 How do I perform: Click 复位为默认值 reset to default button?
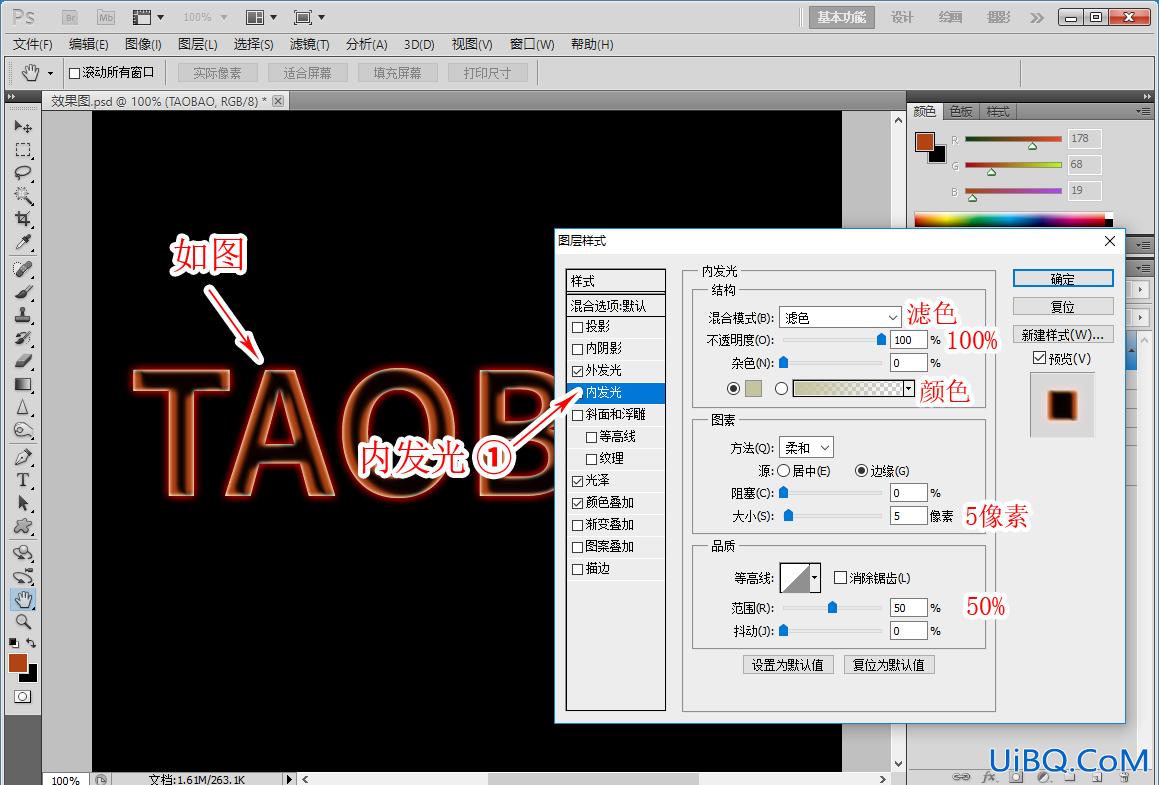coord(889,665)
